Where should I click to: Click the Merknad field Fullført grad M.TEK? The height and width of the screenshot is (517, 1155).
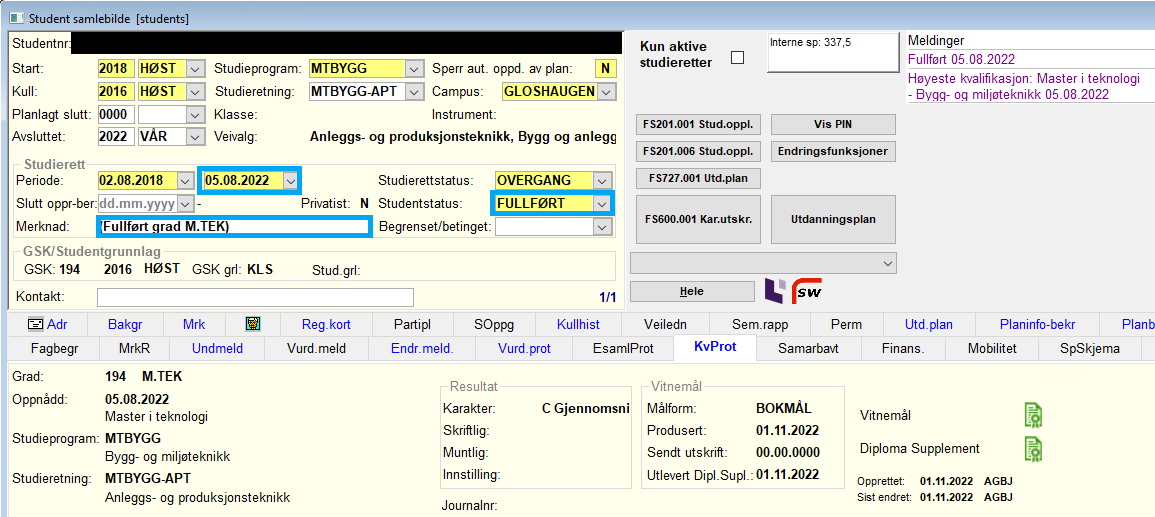pyautogui.click(x=234, y=227)
